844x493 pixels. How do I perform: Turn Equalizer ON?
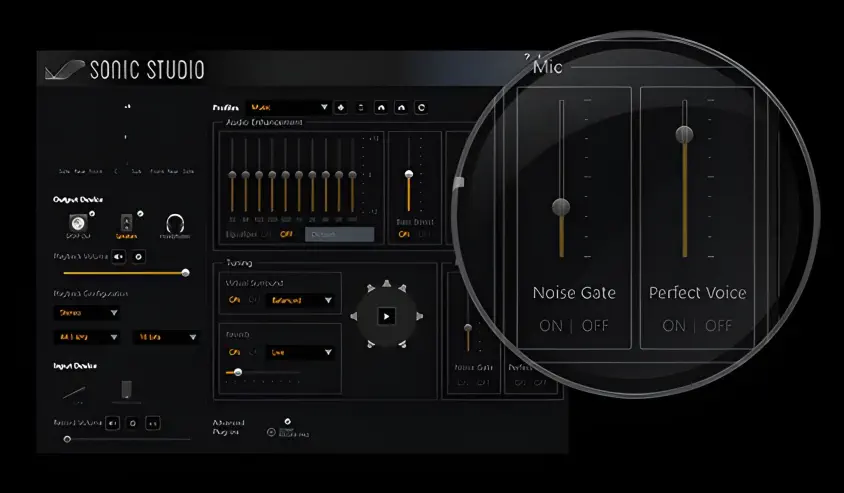tap(266, 235)
